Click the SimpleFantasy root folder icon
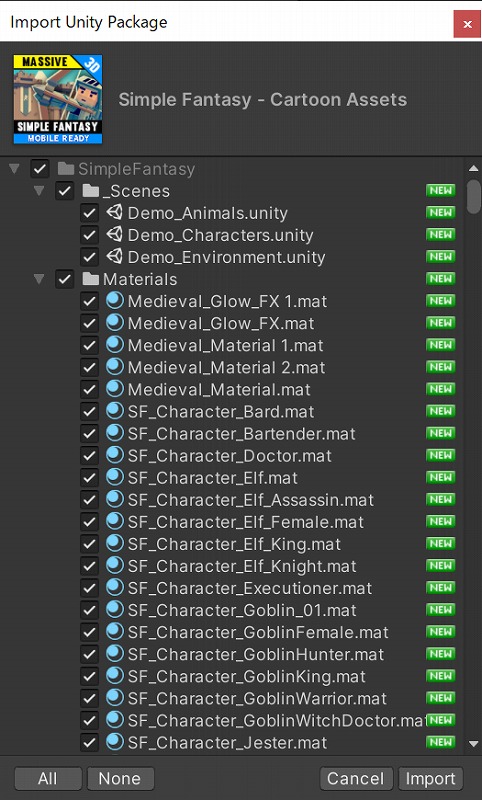This screenshot has height=800, width=482. [x=66, y=168]
